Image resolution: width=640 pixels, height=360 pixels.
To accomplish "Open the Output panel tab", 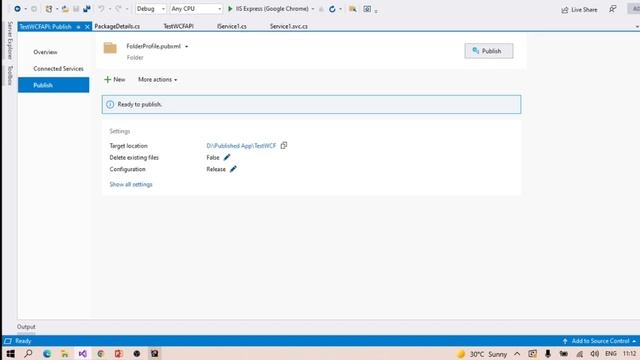I will click(26, 327).
